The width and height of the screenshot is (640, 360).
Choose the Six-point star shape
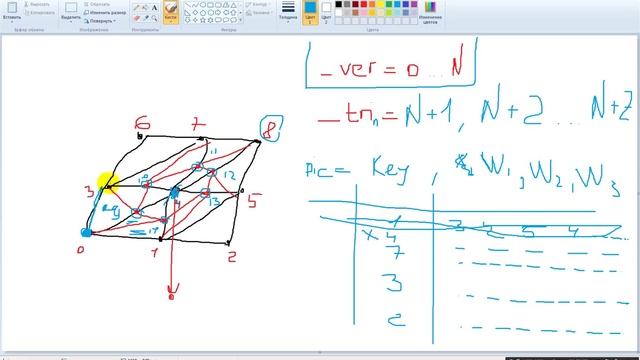(x=210, y=20)
